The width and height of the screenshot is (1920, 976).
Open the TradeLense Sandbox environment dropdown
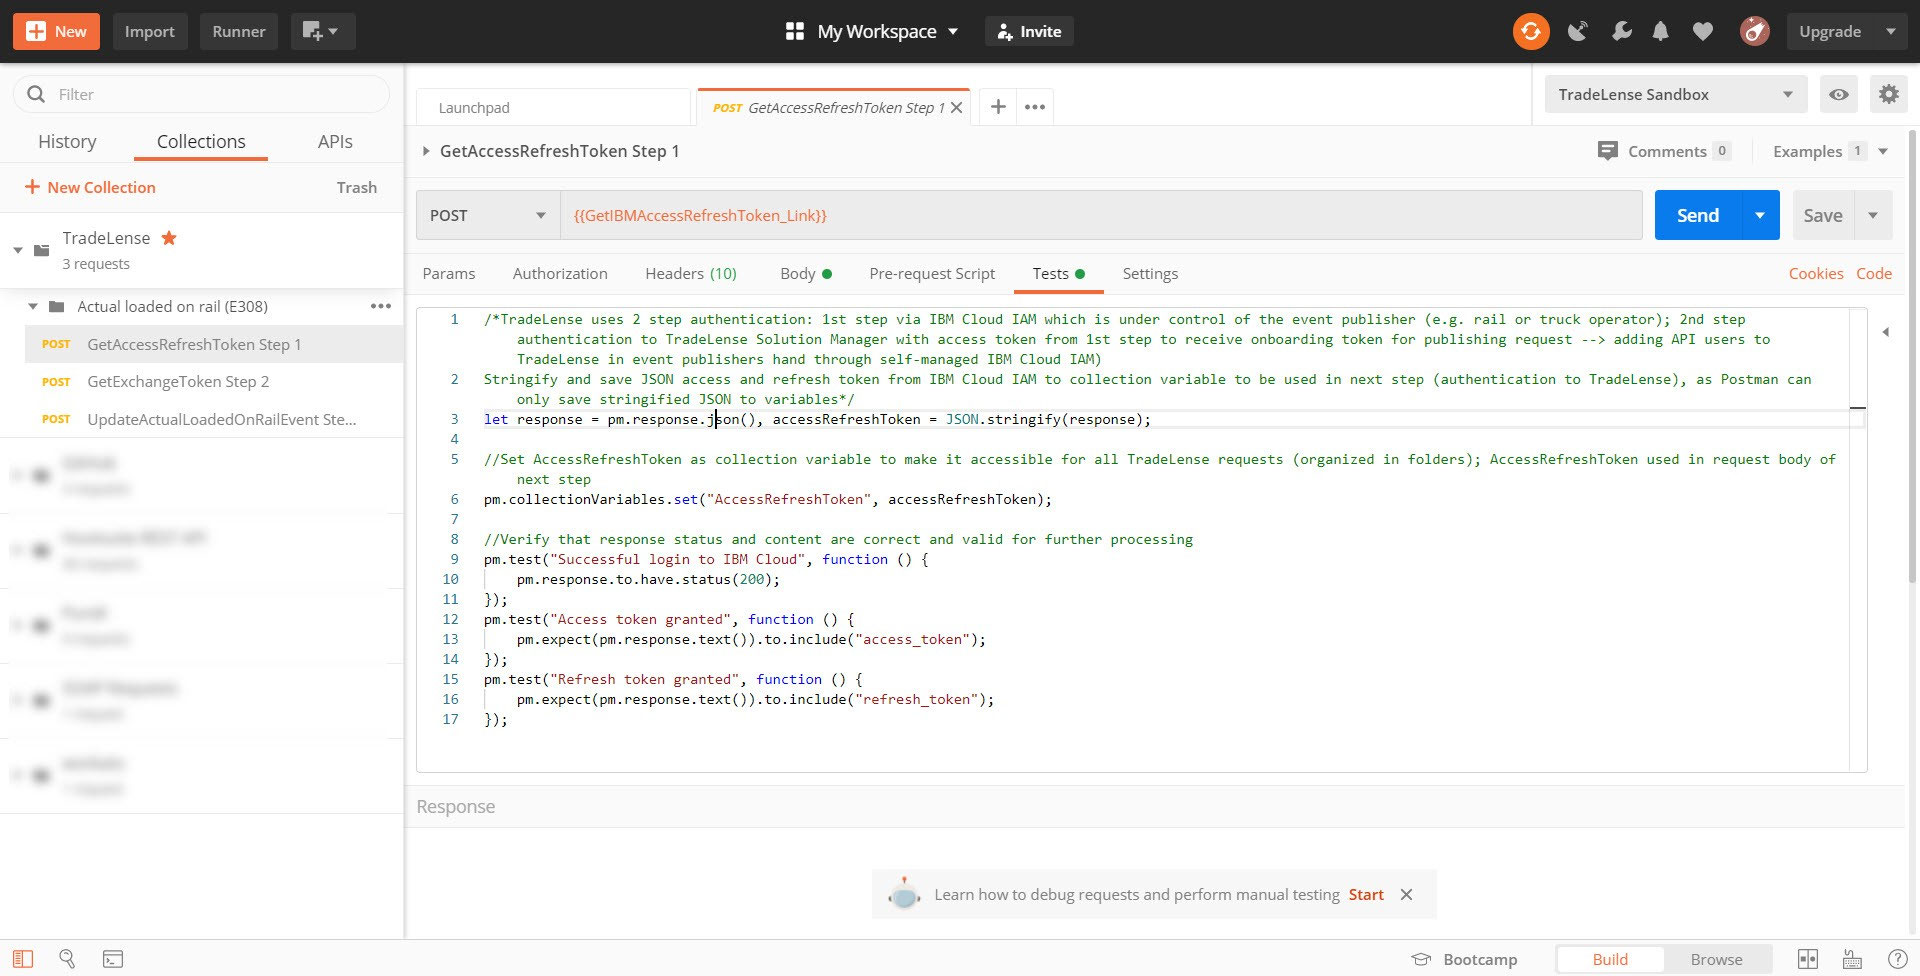point(1675,95)
